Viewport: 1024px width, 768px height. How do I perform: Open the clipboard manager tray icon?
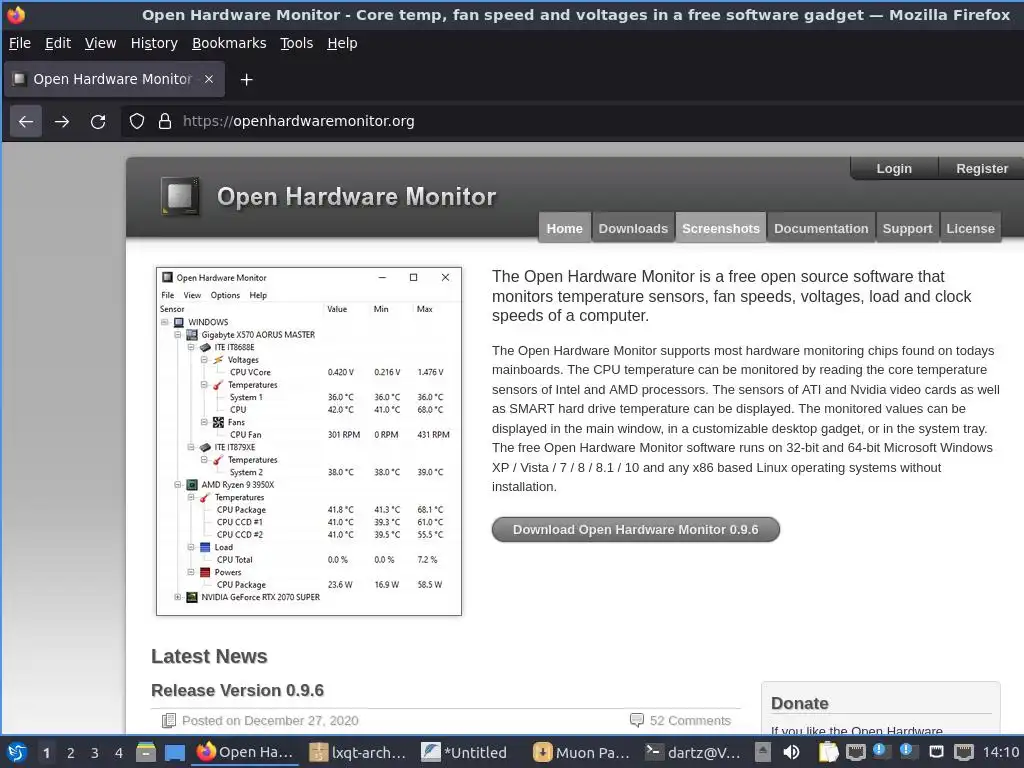[x=828, y=752]
